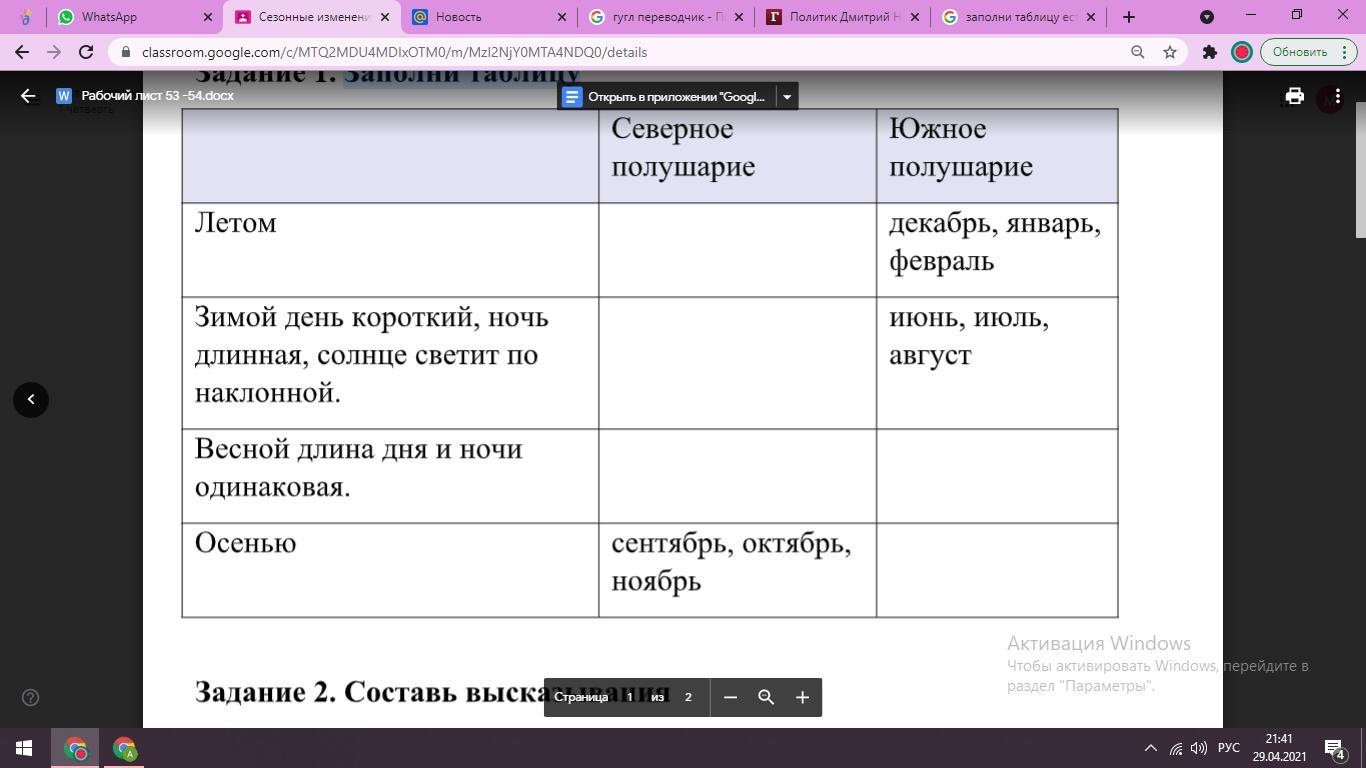The height and width of the screenshot is (768, 1366).
Task: Reload the page in Chrome
Action: (86, 52)
